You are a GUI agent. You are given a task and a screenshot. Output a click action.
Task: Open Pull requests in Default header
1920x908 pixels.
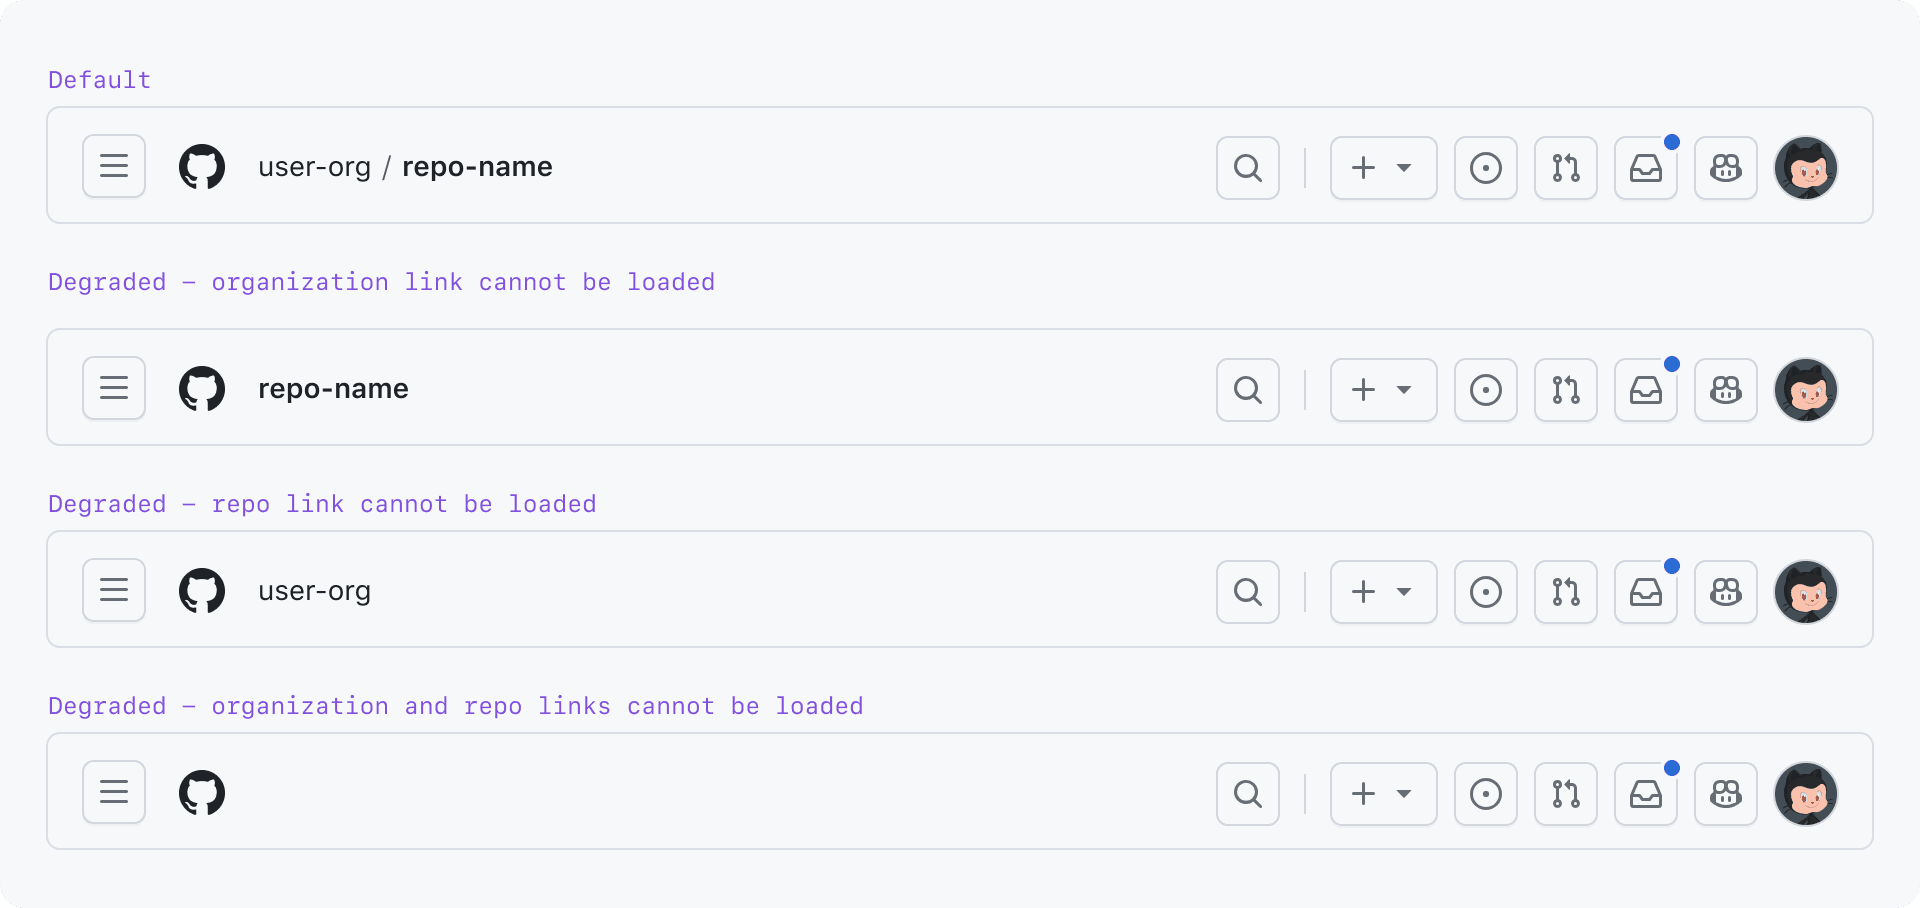1565,168
